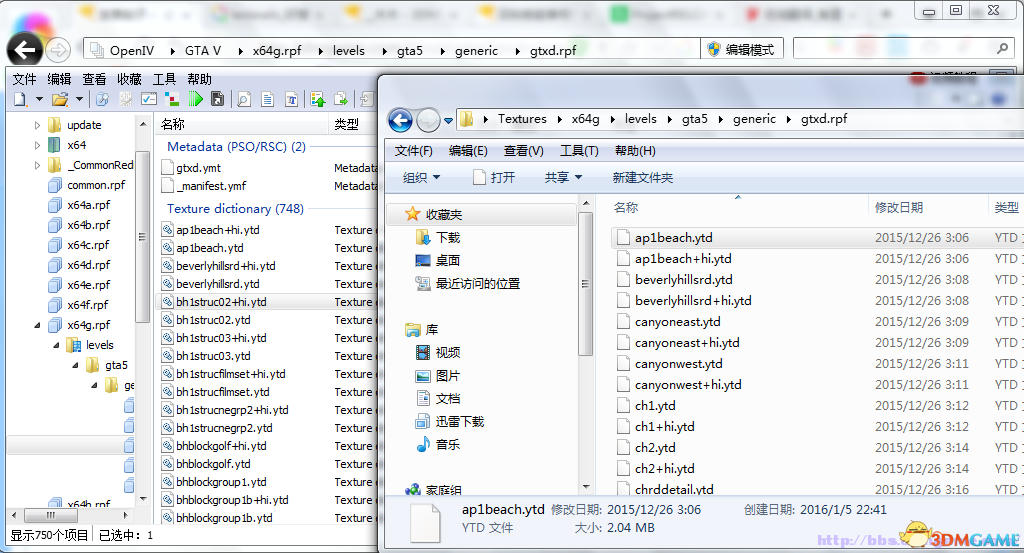Click 打开 button in Explorer toolbar
1024x553 pixels.
(x=494, y=178)
